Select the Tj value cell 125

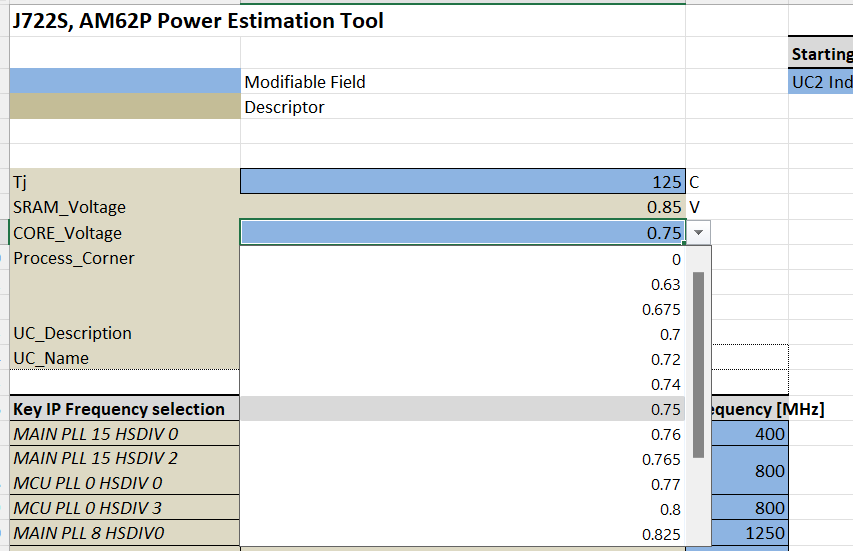click(462, 182)
